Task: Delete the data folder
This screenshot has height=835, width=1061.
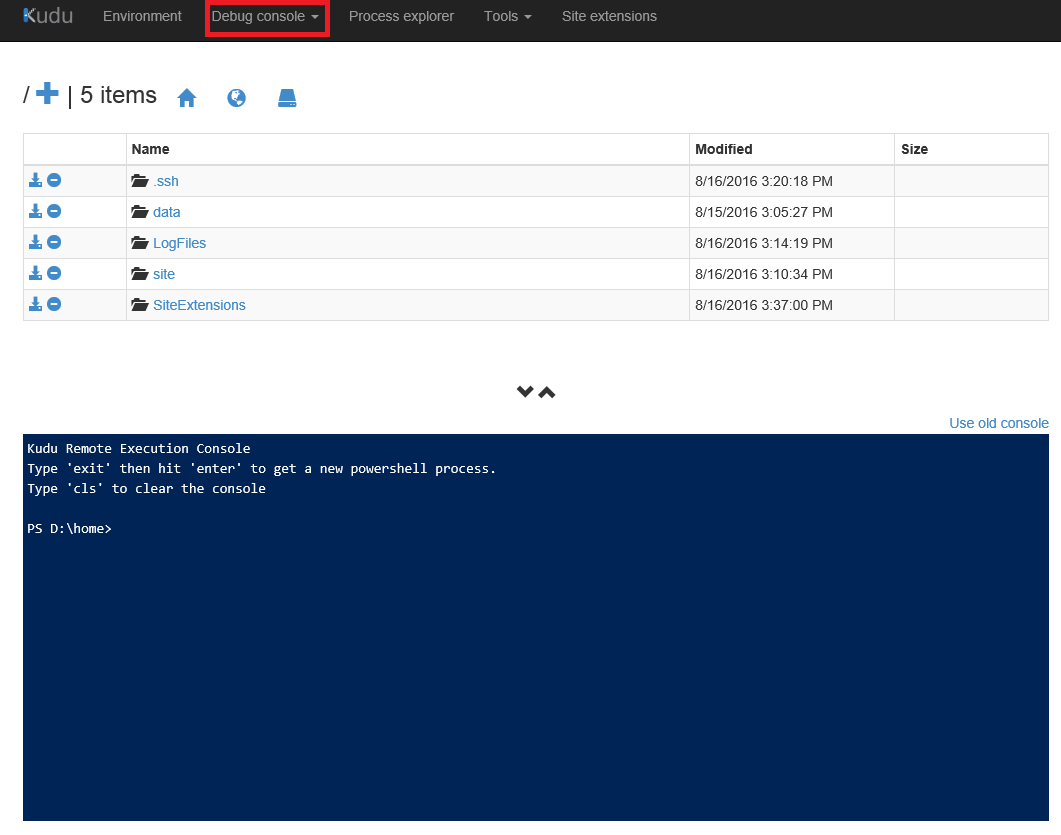Action: [x=54, y=211]
